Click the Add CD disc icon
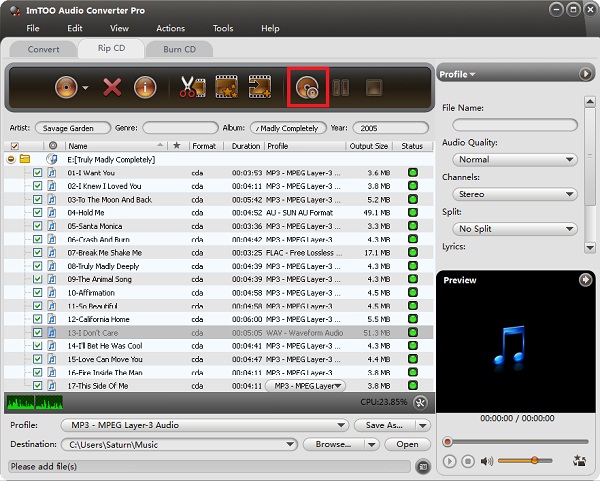This screenshot has width=600, height=481. (x=66, y=88)
